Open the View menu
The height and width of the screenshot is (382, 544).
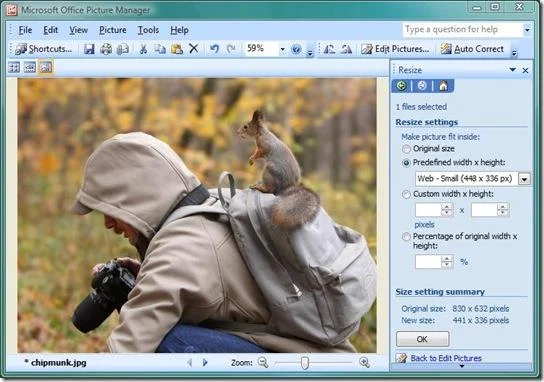[78, 31]
